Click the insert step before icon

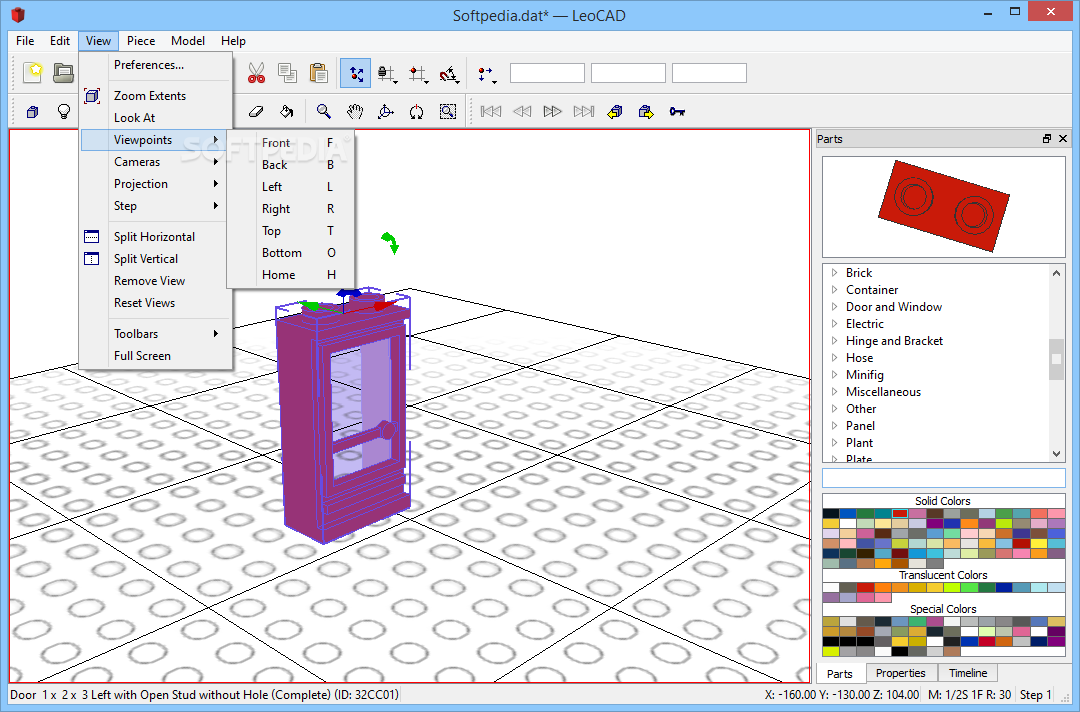pos(615,112)
